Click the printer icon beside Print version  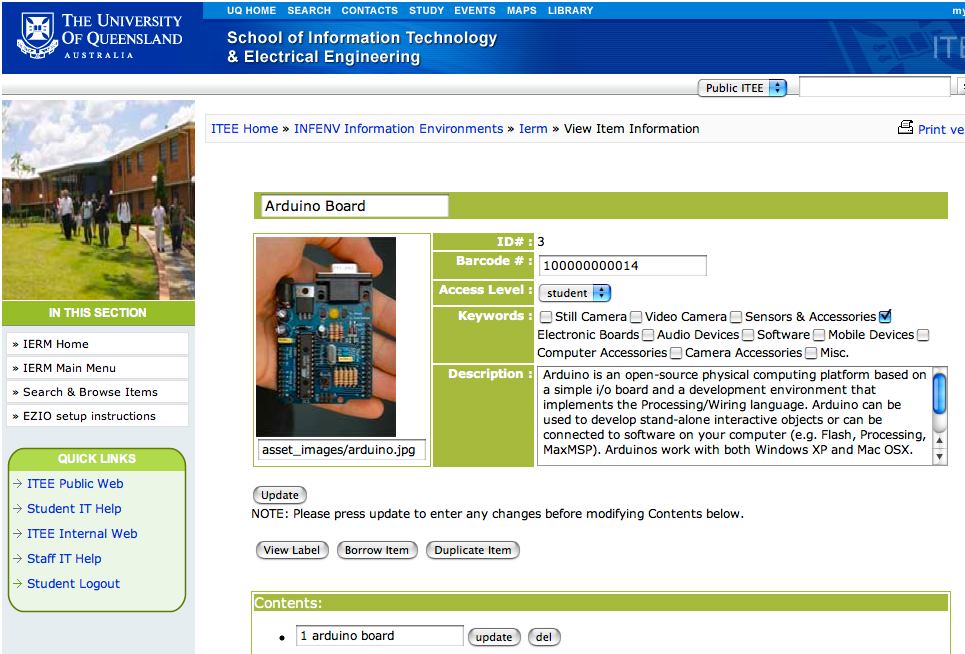point(905,127)
